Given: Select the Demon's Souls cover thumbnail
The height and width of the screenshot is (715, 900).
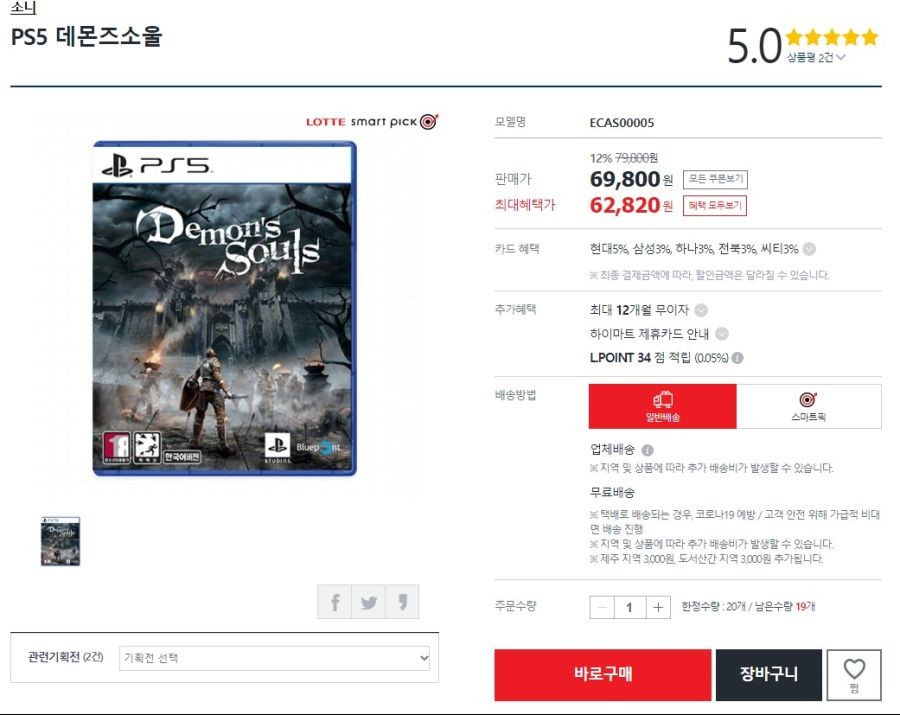Looking at the screenshot, I should click(x=60, y=541).
